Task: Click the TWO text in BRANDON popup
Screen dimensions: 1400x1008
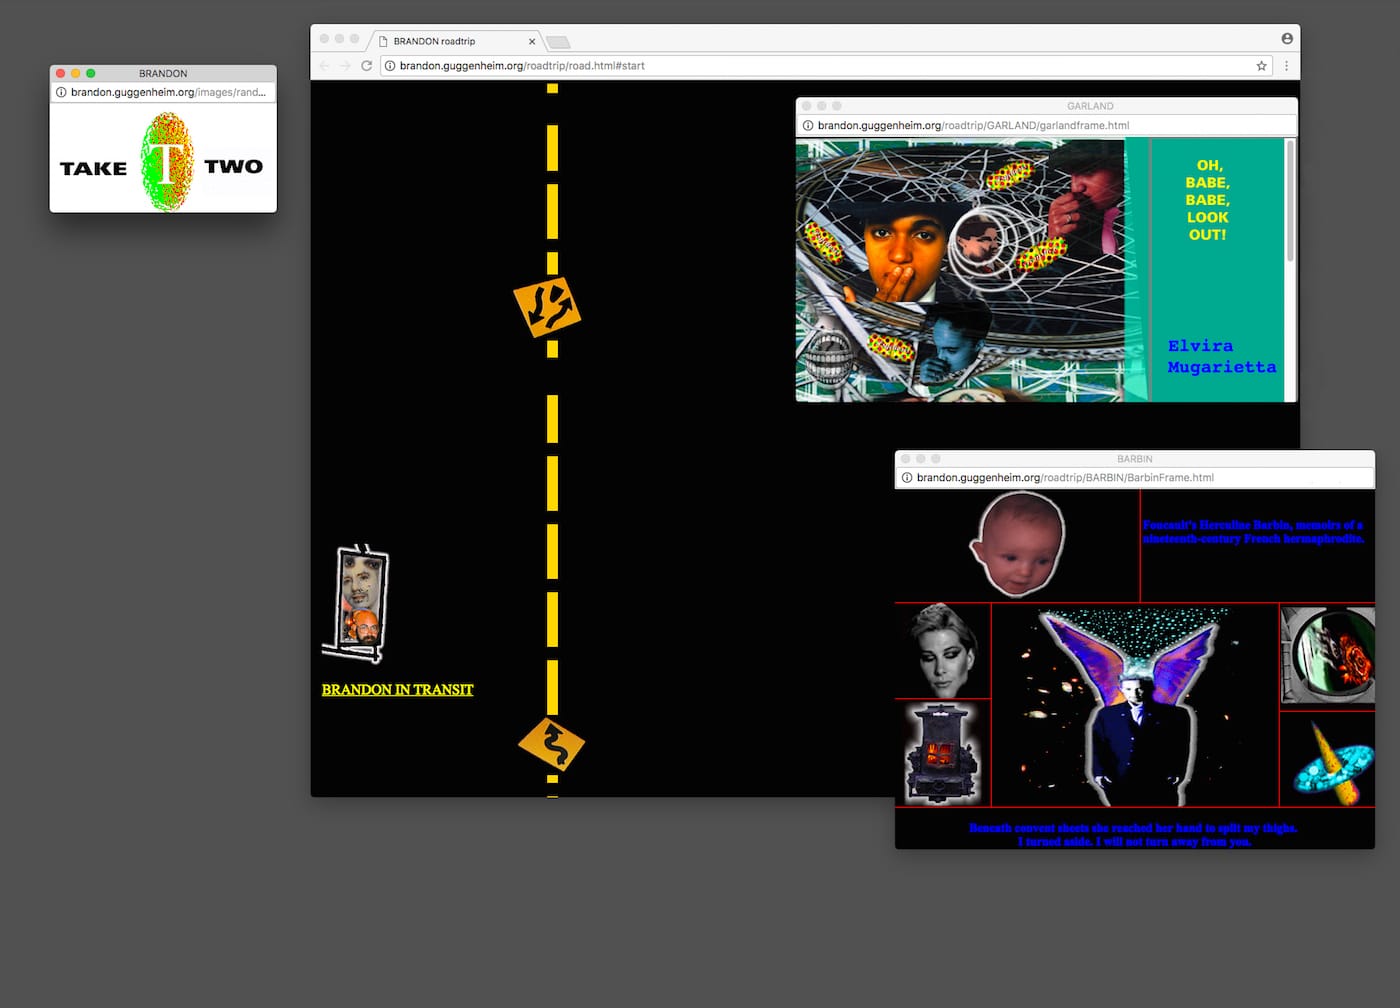Action: click(x=234, y=166)
